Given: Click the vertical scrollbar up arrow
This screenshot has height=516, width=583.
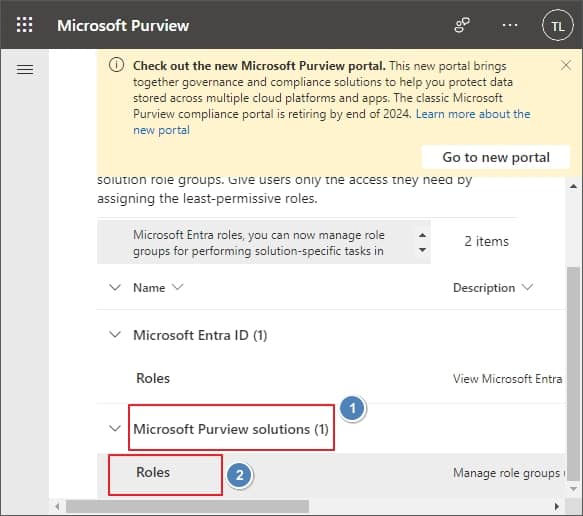Looking at the screenshot, I should click(x=574, y=186).
